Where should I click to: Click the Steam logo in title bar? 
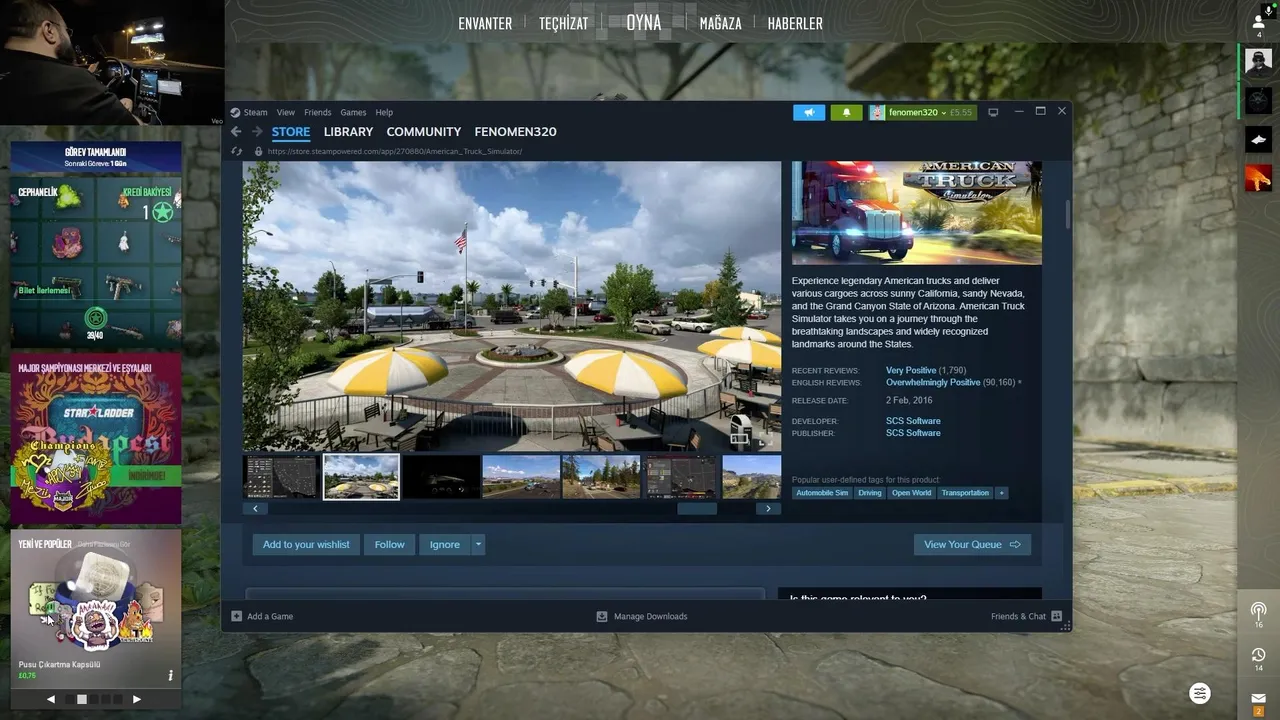[x=235, y=112]
